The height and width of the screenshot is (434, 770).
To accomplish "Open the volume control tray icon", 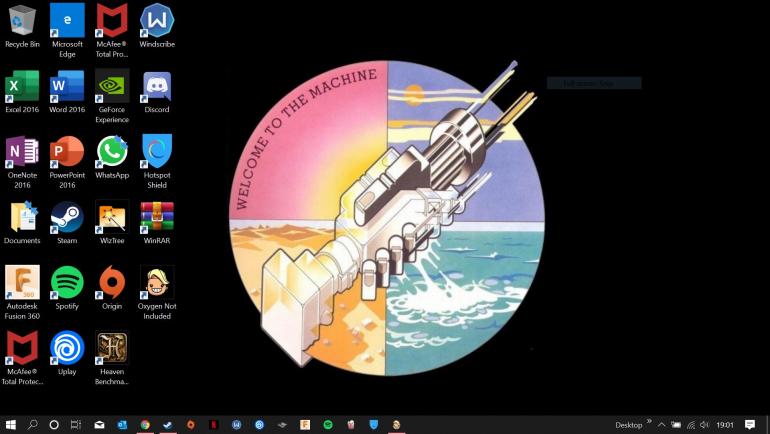I will tap(705, 425).
